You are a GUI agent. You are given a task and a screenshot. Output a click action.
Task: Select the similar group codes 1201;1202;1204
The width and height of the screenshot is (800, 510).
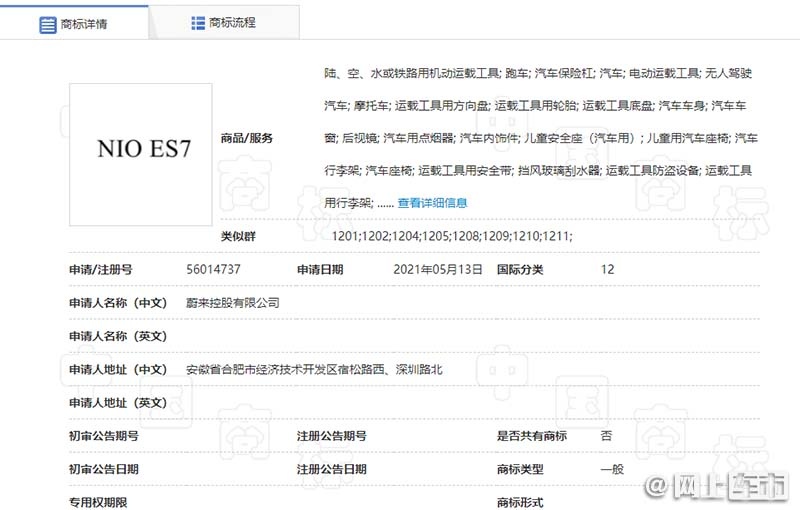coord(452,236)
